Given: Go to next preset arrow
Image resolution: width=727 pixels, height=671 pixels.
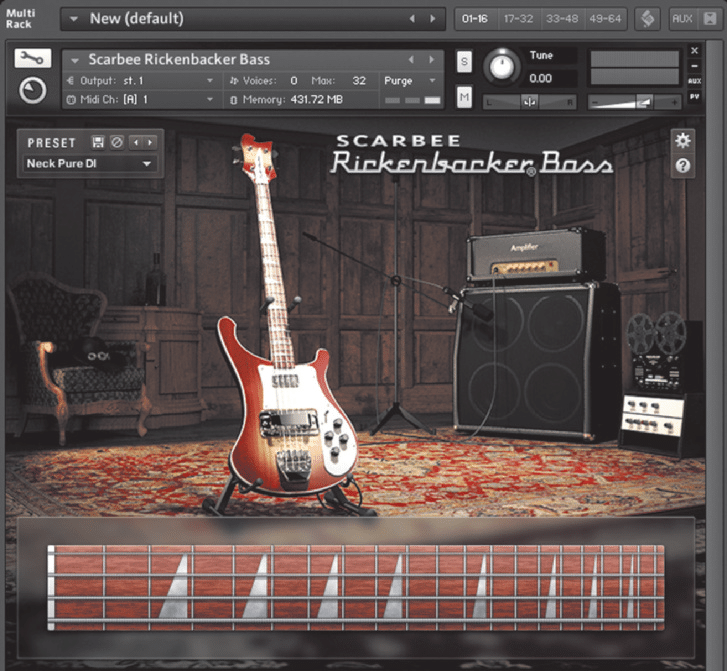Looking at the screenshot, I should pos(150,142).
